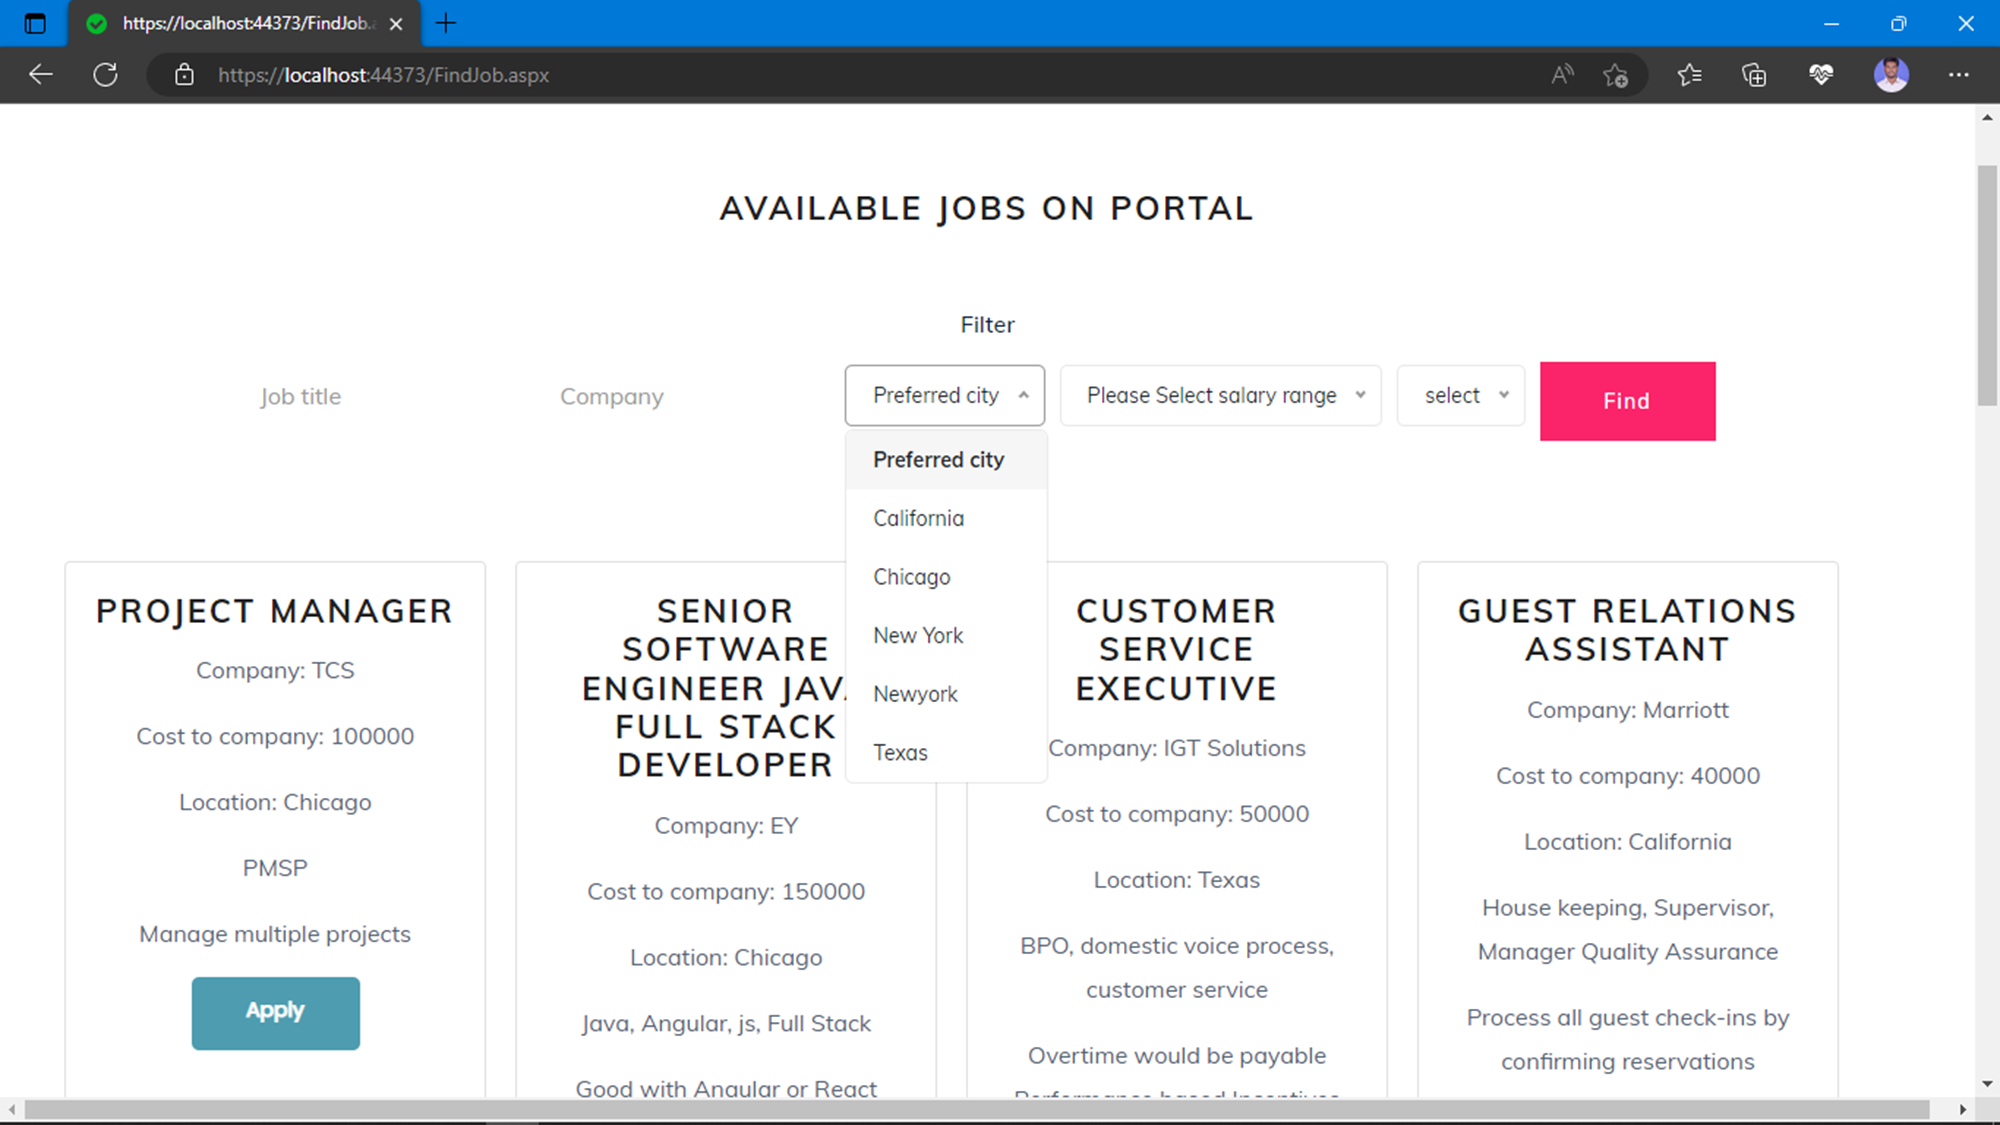
Task: Open browser essentials heart icon
Action: [x=1821, y=75]
